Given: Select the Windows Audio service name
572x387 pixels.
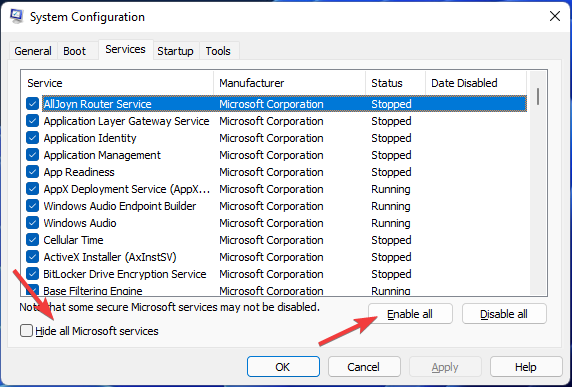Looking at the screenshot, I should pyautogui.click(x=80, y=223).
